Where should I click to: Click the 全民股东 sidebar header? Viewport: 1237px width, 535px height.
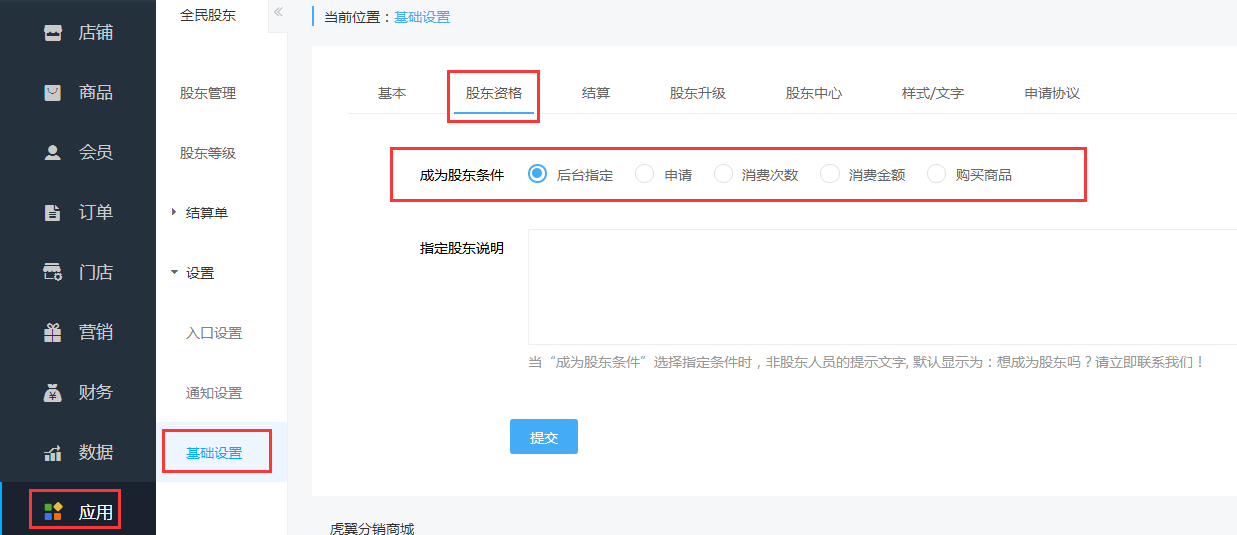208,15
